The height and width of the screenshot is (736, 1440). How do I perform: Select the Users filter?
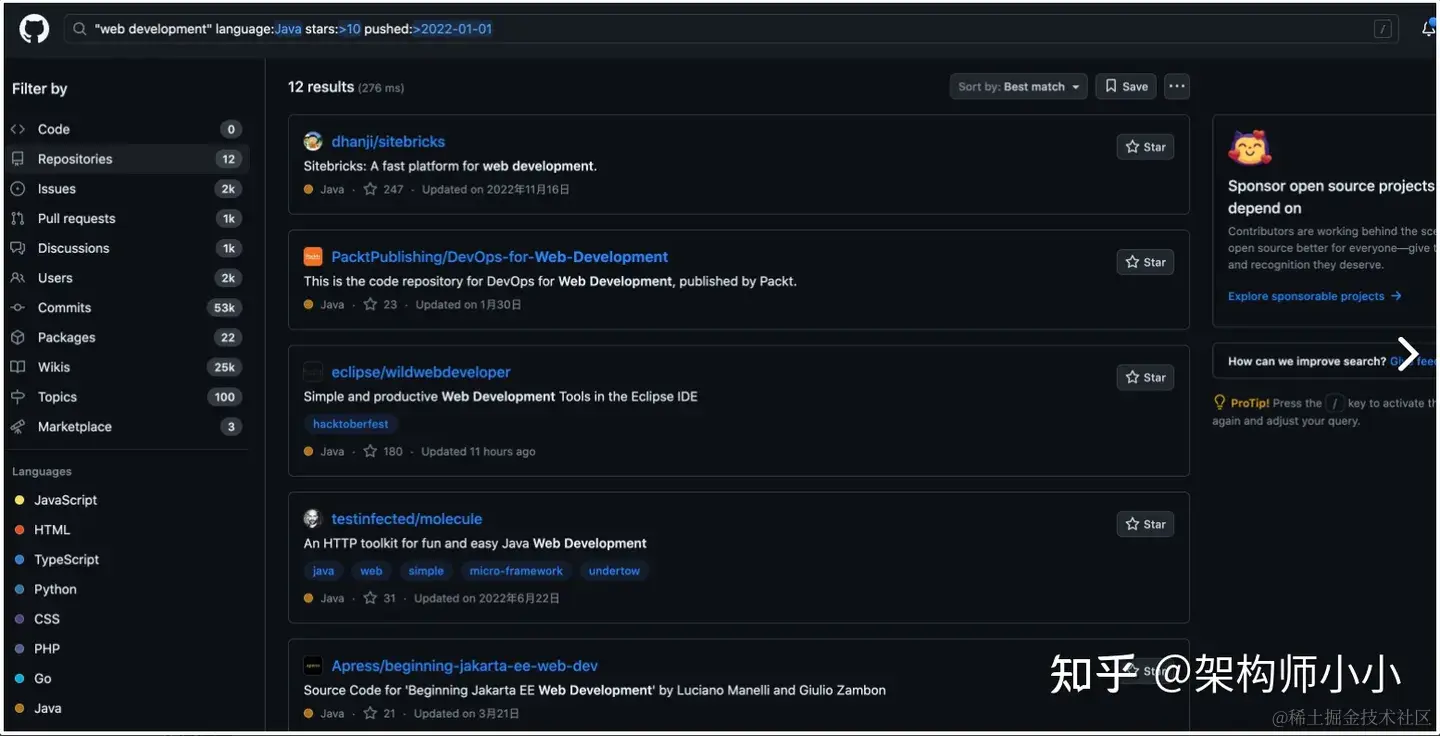point(127,278)
